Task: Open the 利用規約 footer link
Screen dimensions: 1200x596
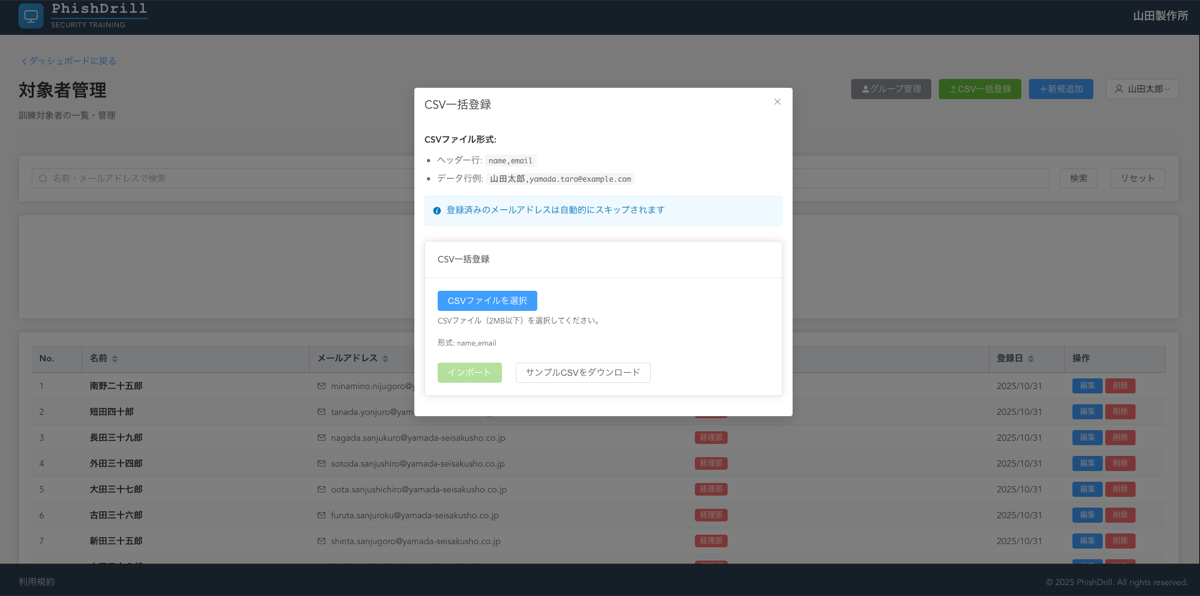Action: click(x=35, y=581)
